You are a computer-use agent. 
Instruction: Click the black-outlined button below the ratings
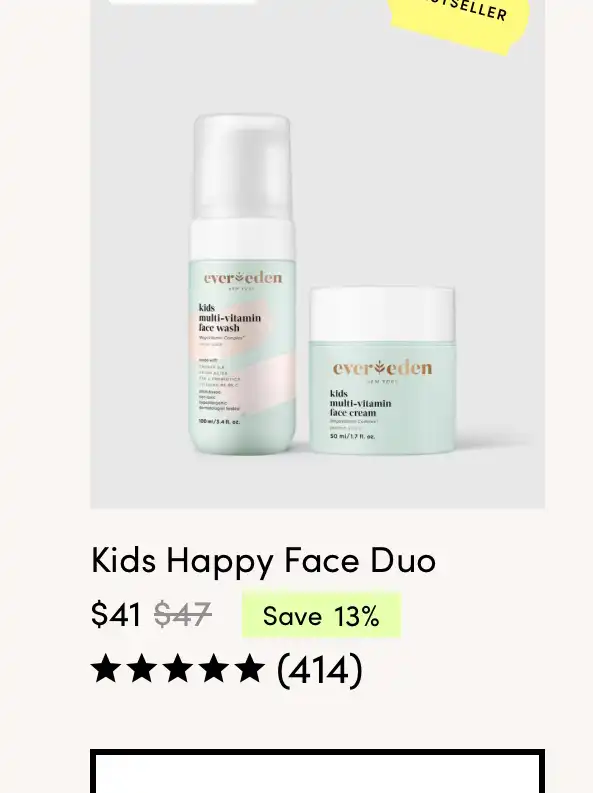[x=317, y=771]
